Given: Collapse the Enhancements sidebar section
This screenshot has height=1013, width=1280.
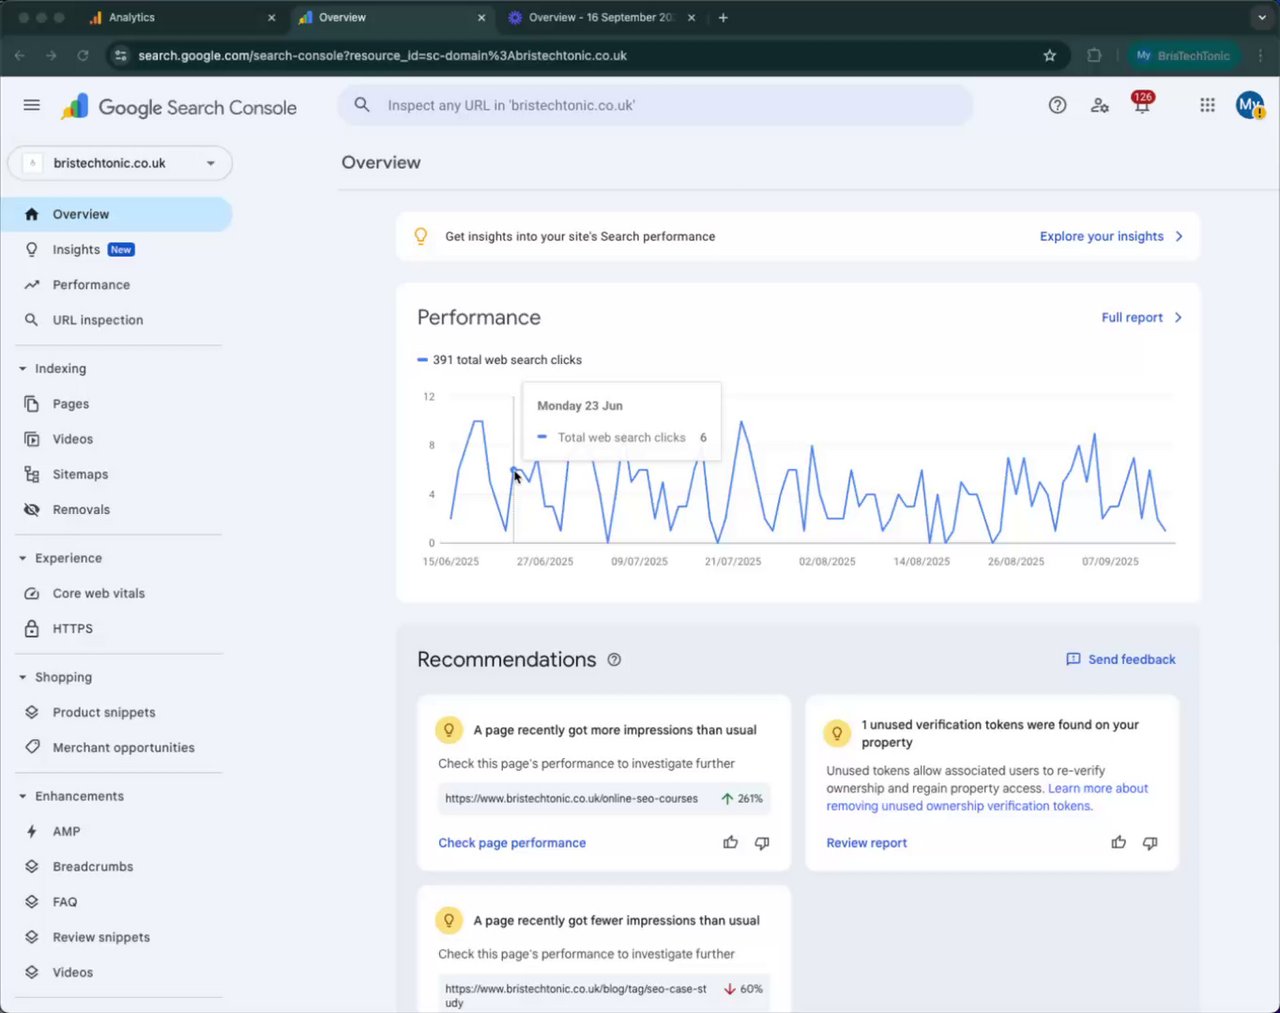Looking at the screenshot, I should 23,796.
